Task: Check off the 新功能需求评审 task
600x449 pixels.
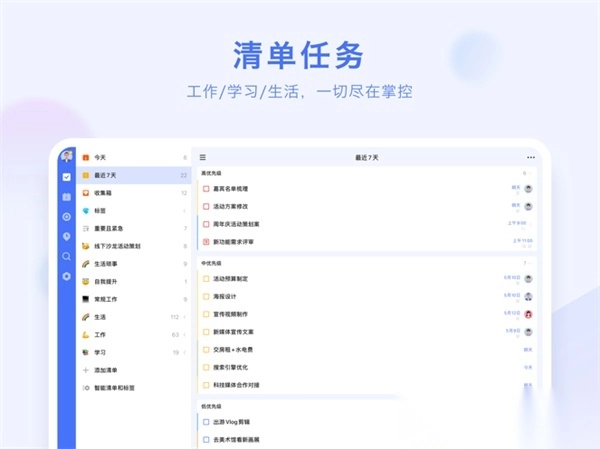Action: 206,242
